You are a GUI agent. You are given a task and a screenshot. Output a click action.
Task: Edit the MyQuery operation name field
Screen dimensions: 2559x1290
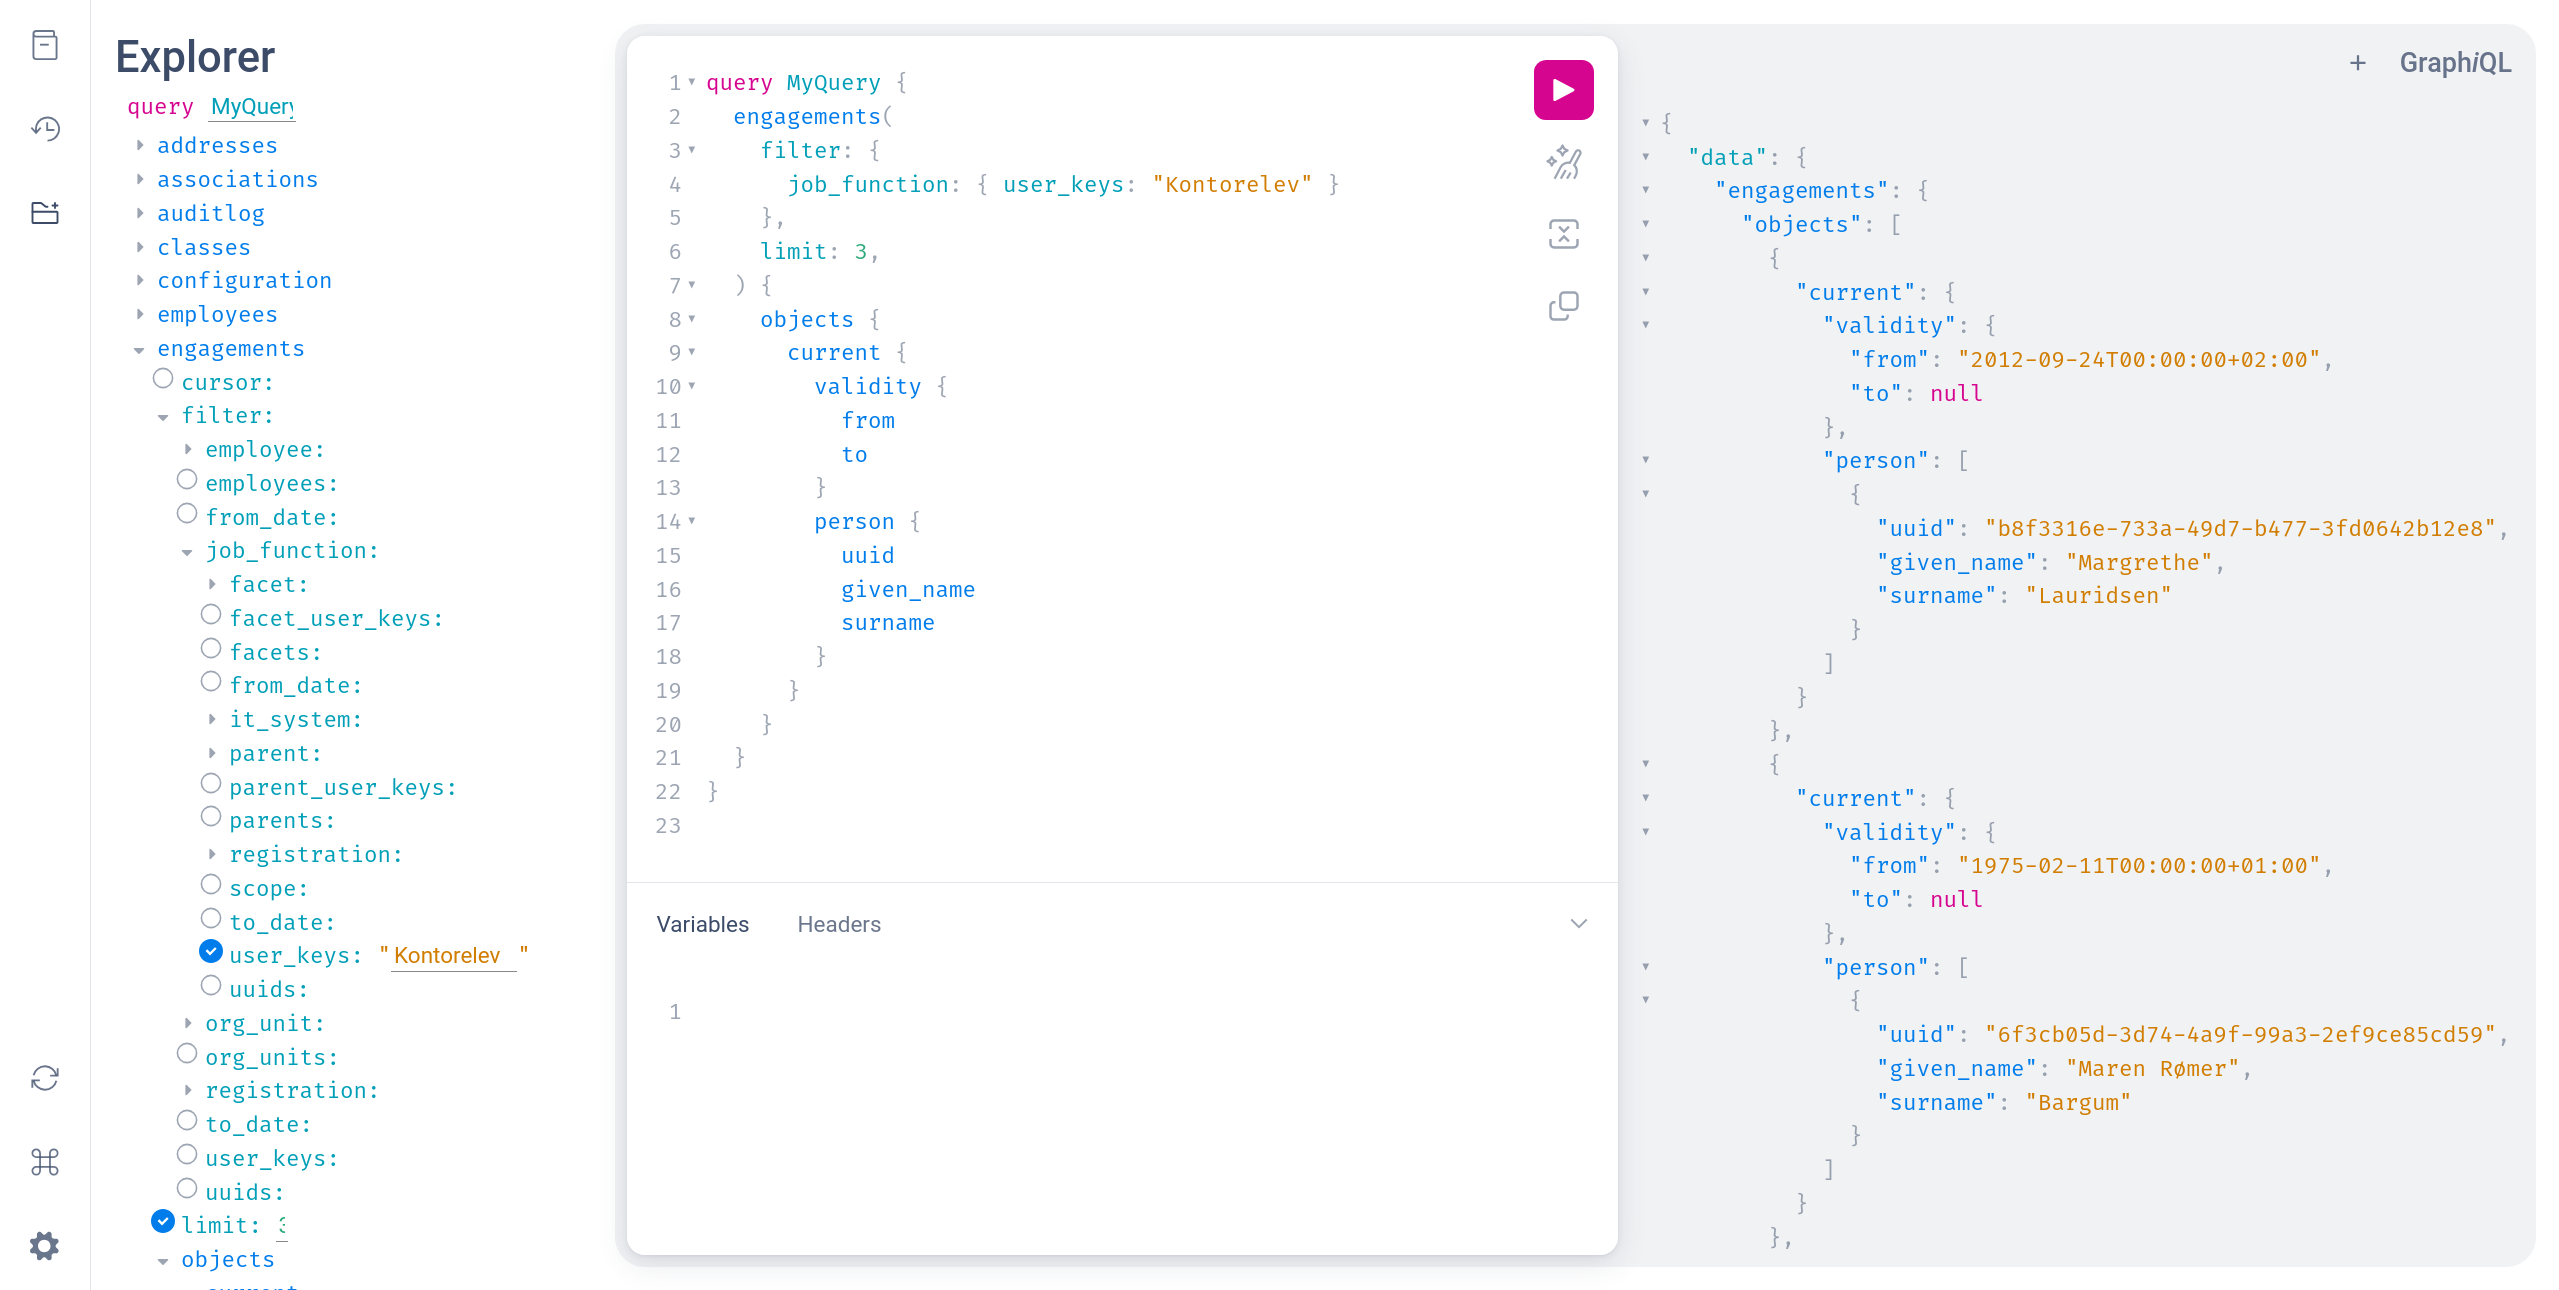253,107
